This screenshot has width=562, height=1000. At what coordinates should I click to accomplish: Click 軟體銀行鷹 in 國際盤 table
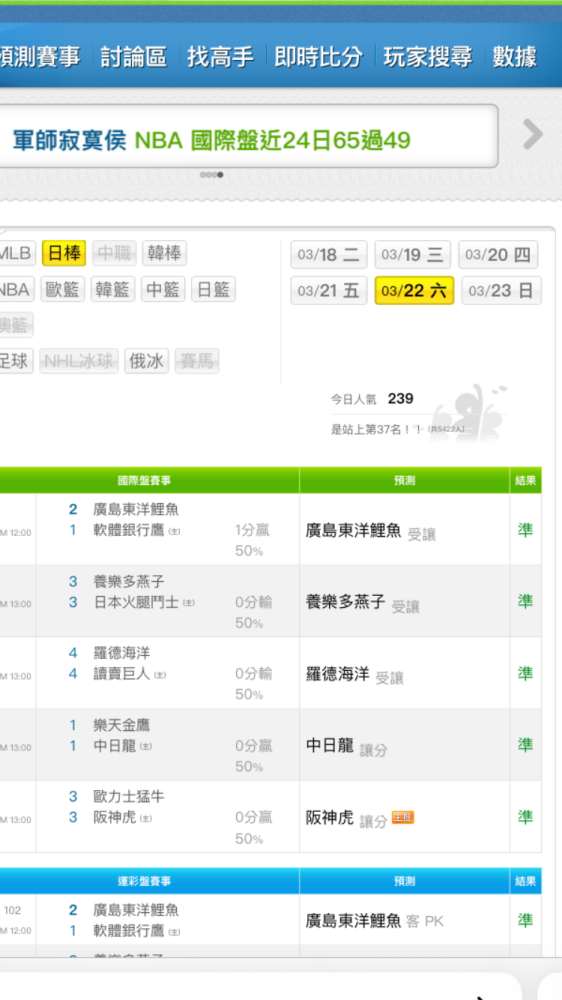pos(128,530)
